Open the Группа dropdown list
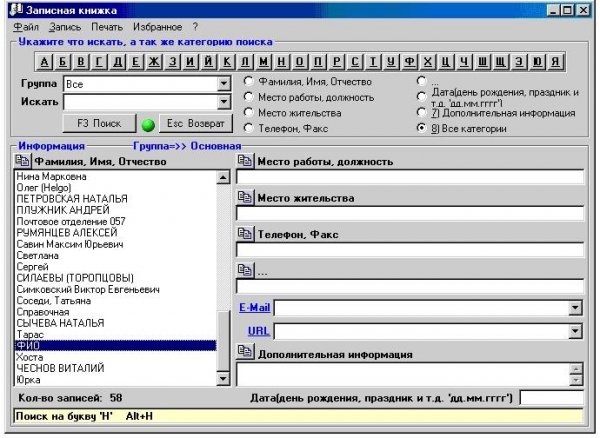600x438 pixels. point(224,85)
